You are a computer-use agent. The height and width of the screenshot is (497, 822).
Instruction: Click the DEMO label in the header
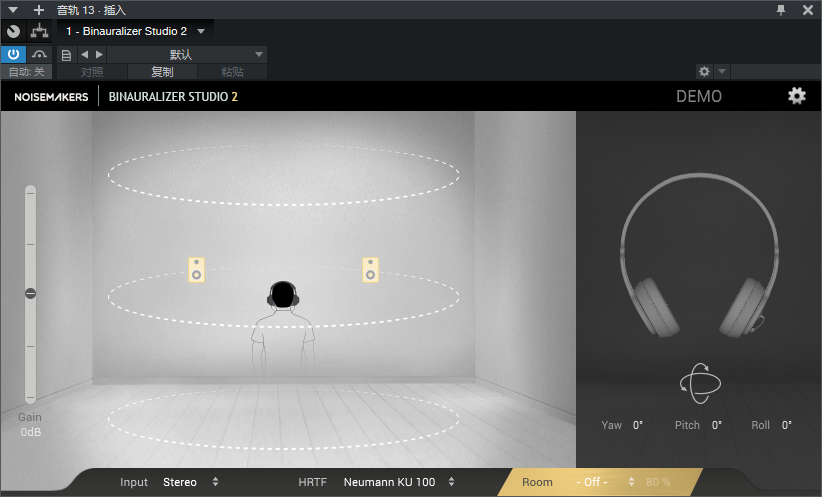tap(699, 96)
